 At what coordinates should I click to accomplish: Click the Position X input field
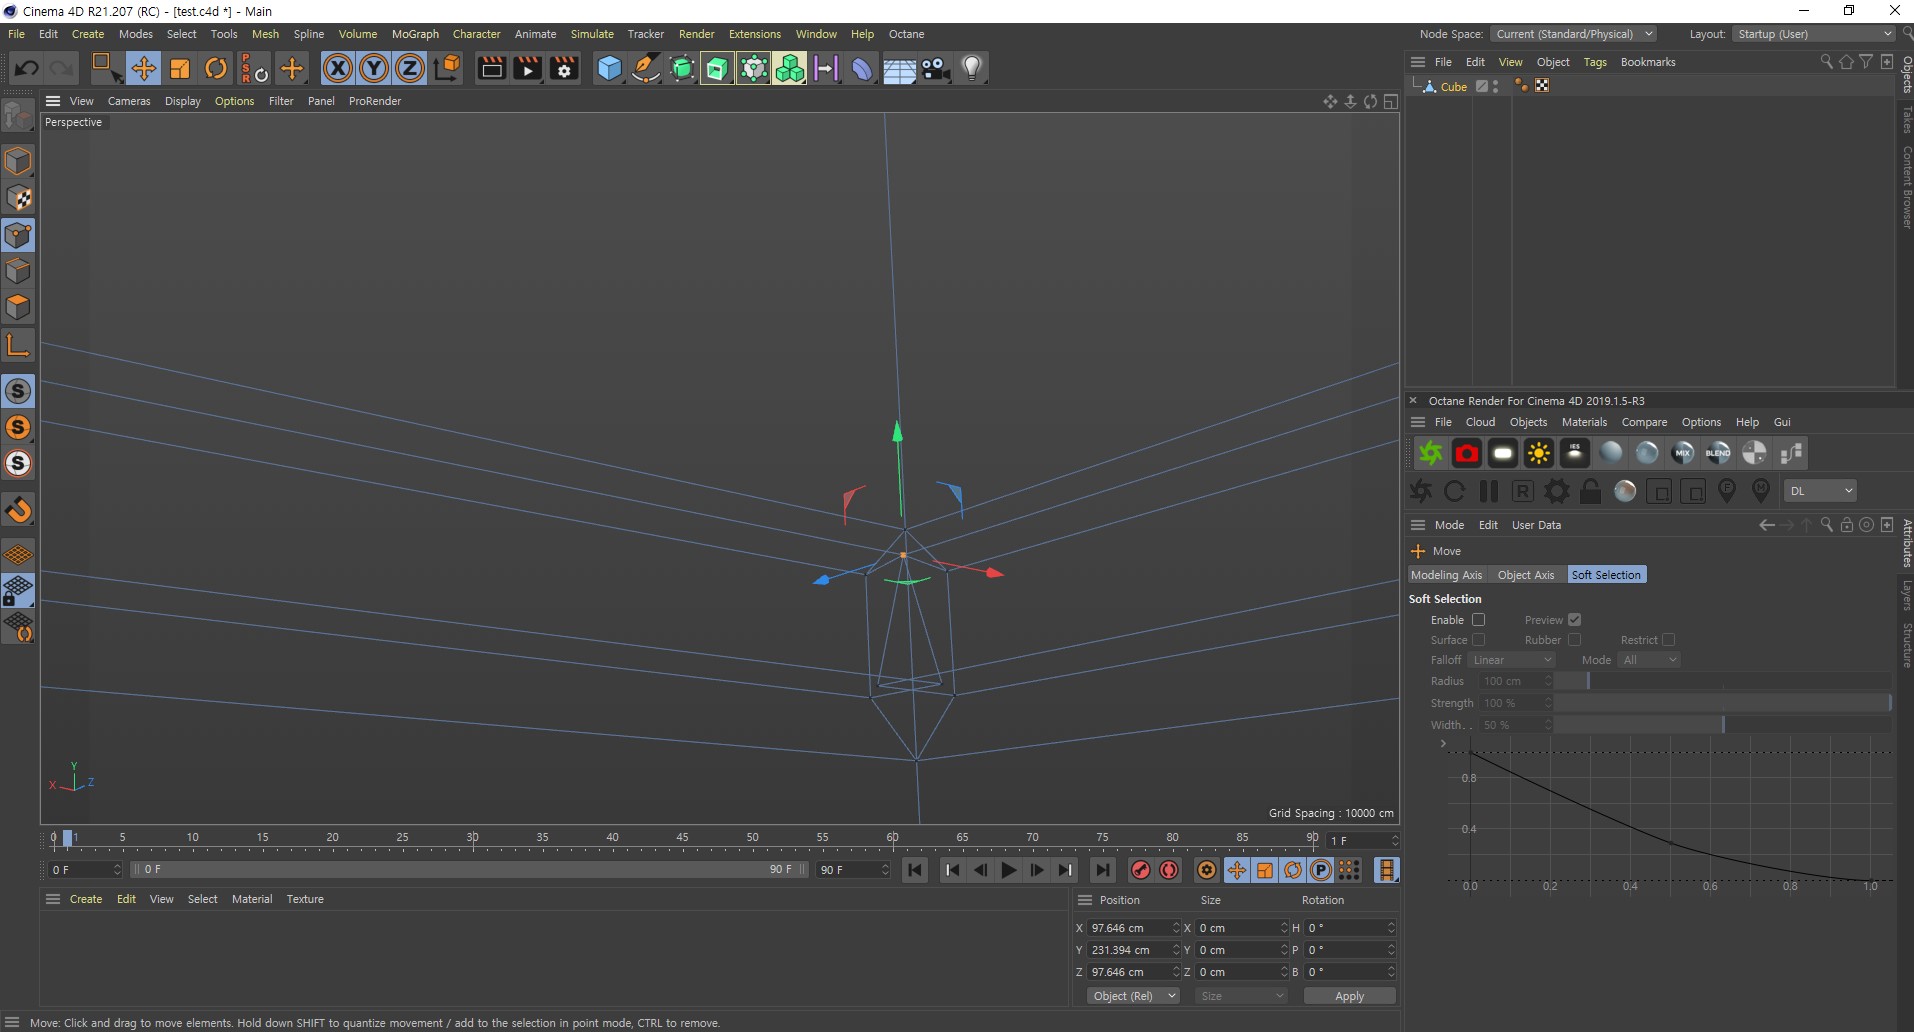(1133, 928)
